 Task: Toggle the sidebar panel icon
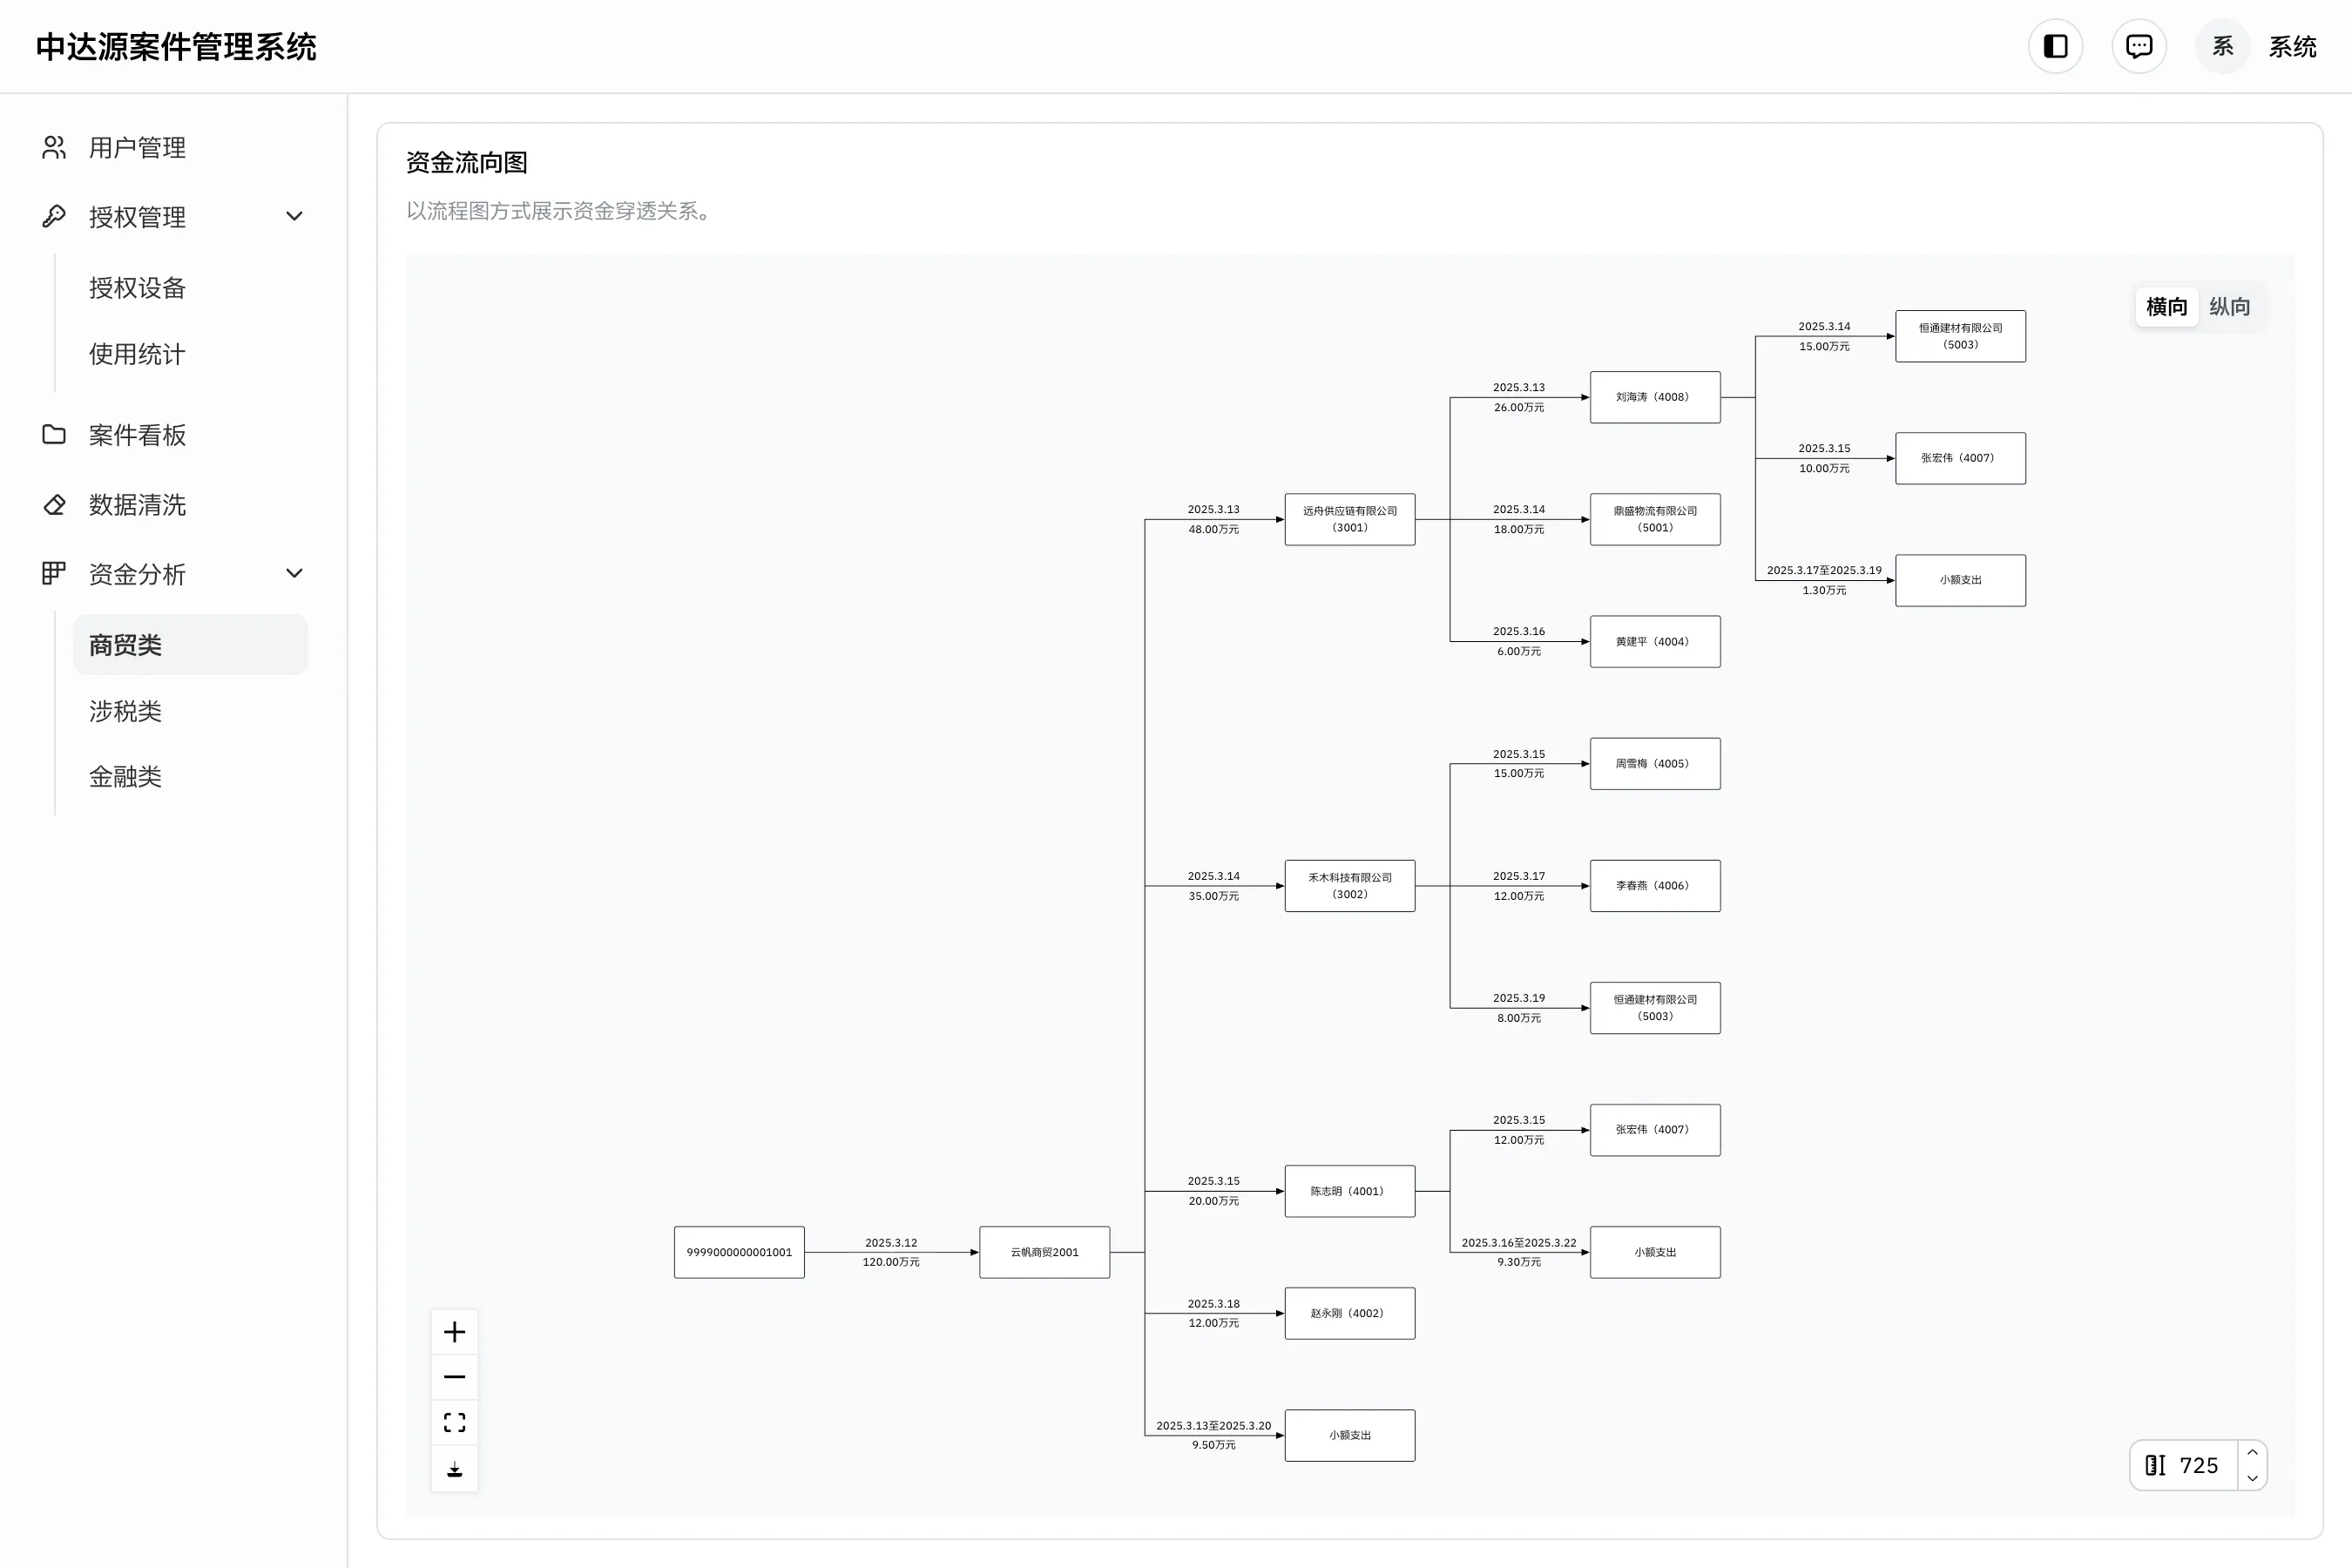coord(2055,46)
